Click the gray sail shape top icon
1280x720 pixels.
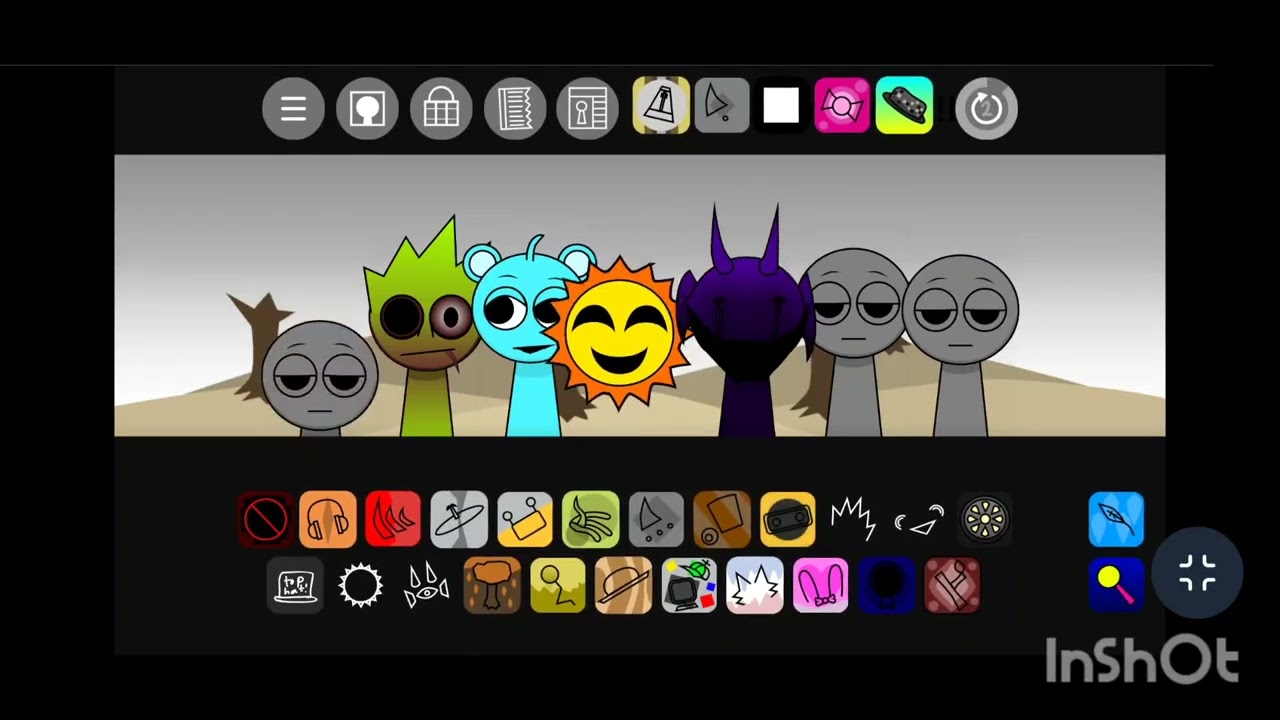(x=721, y=105)
